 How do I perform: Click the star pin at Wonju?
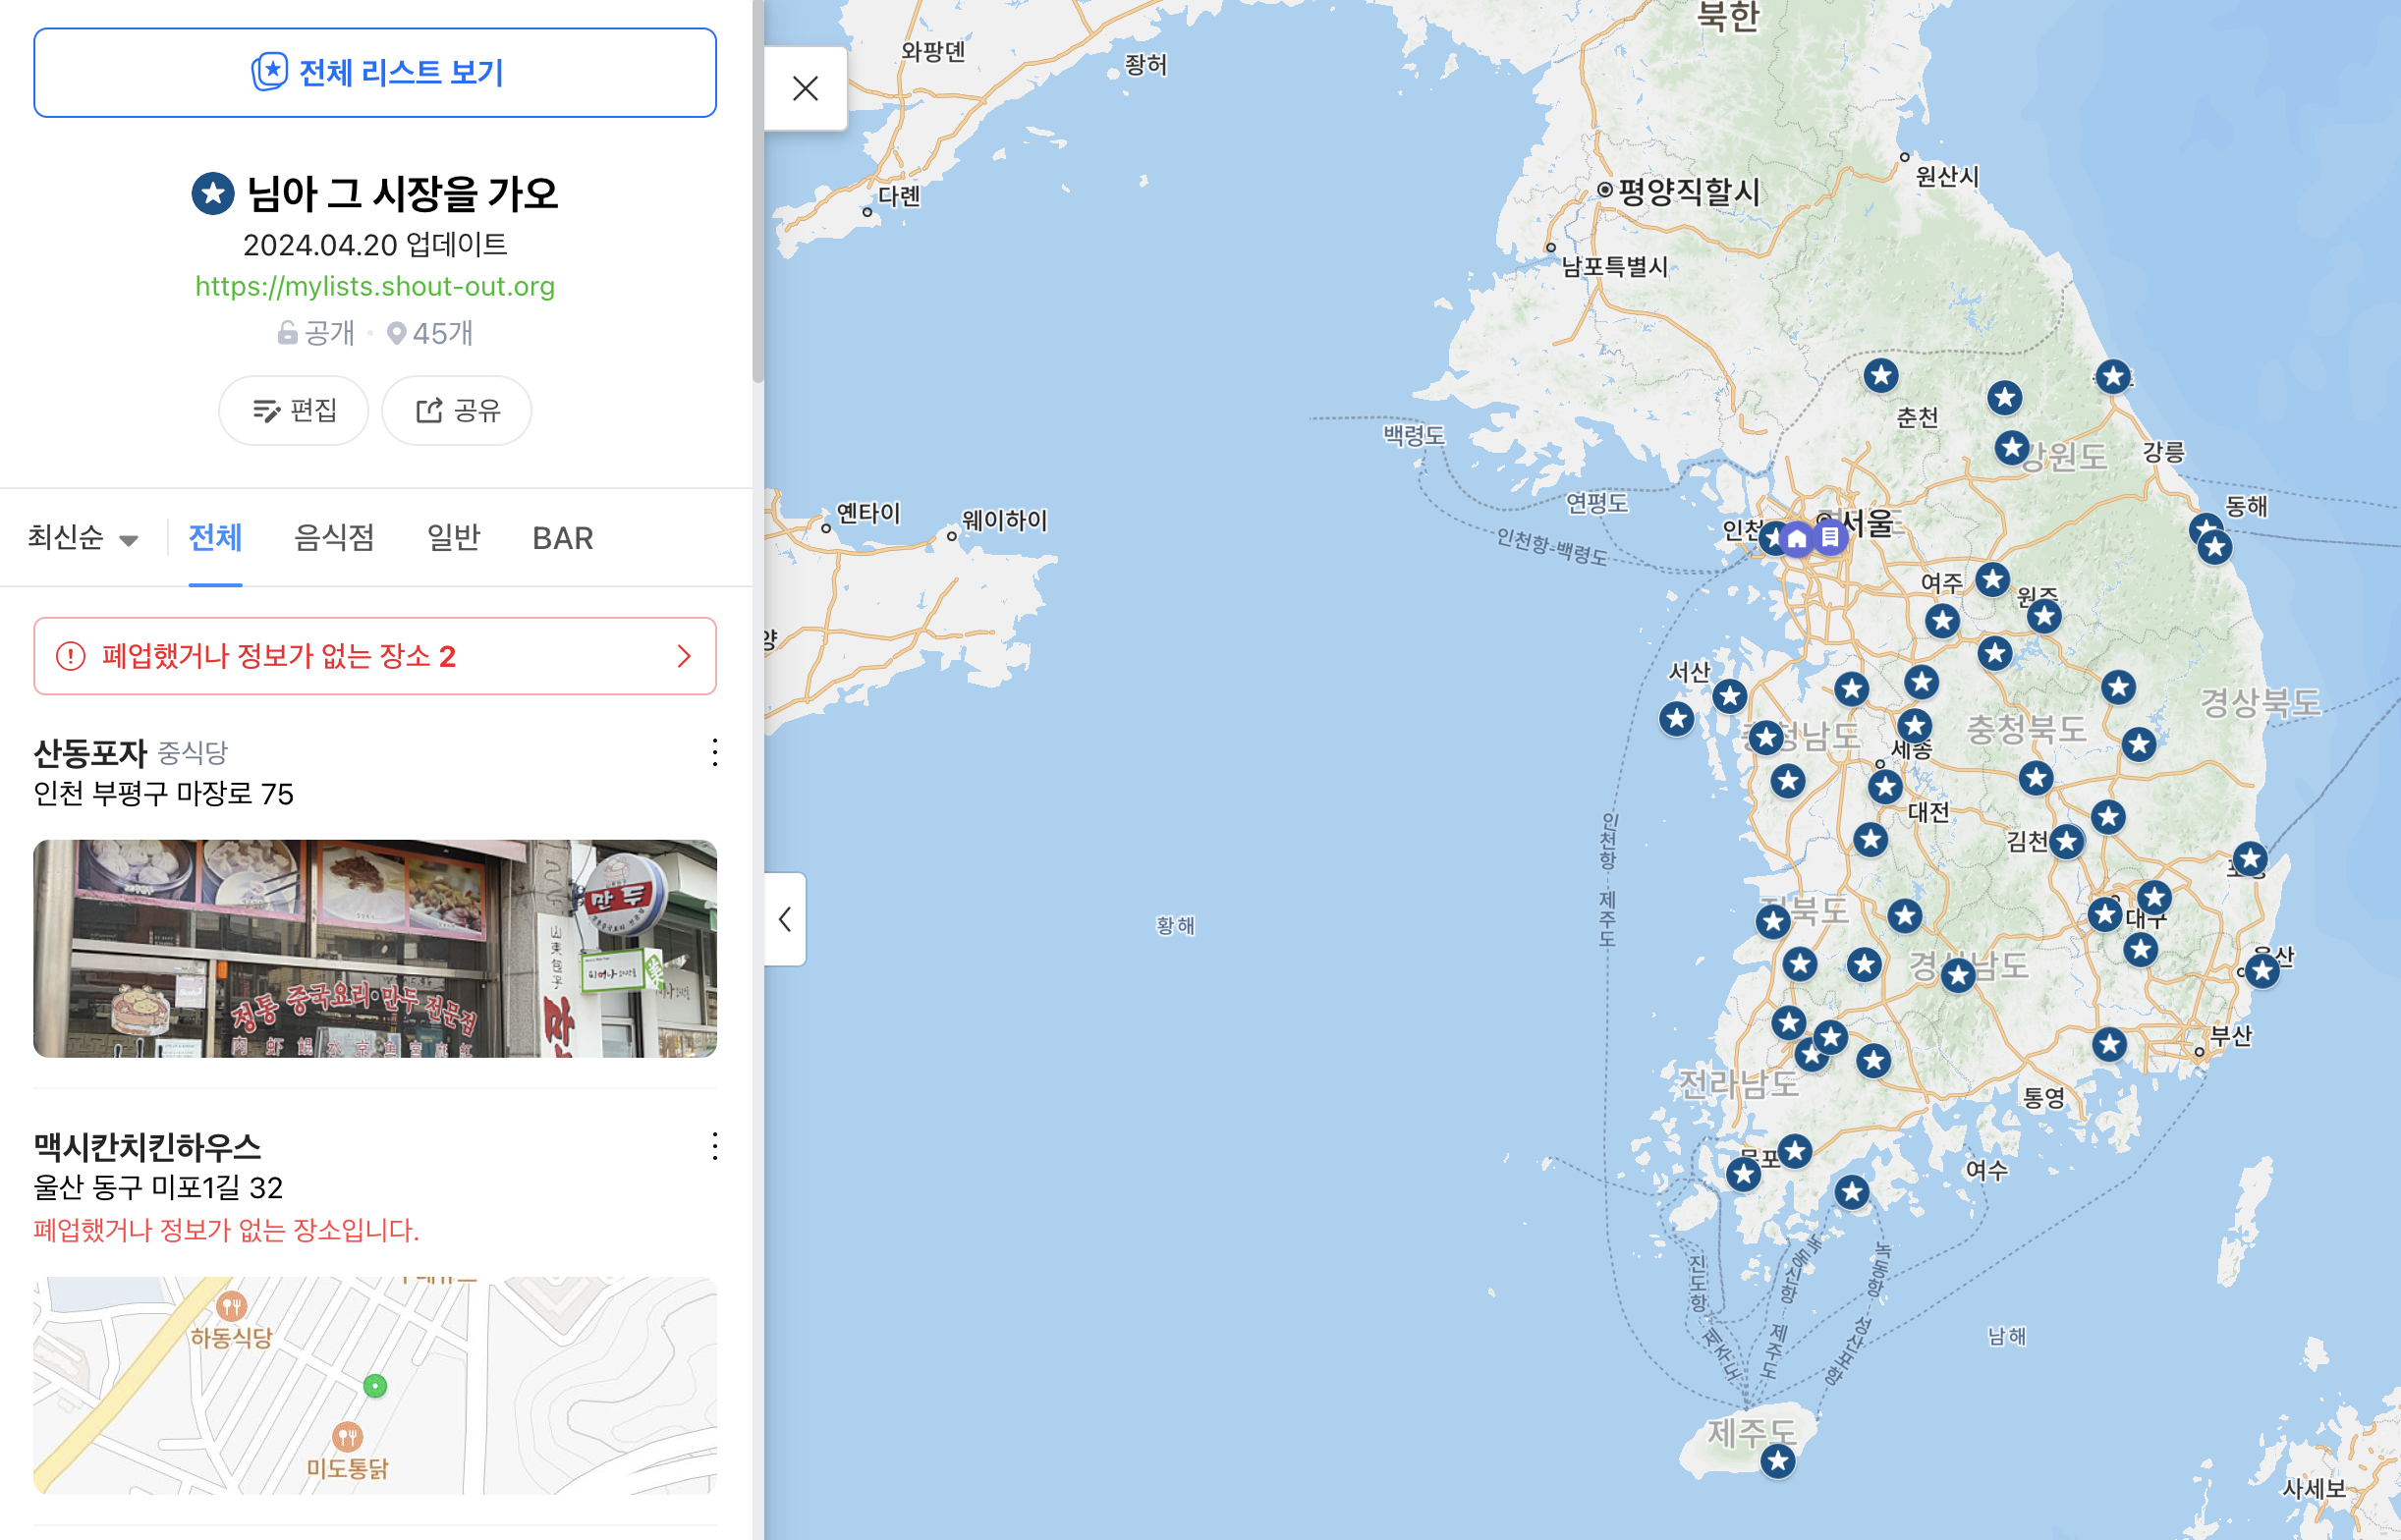(x=2044, y=616)
